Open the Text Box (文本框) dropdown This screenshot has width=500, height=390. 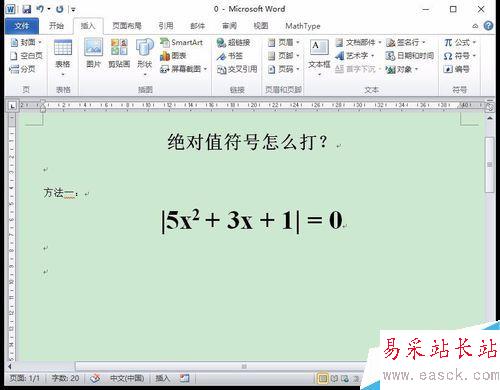pos(319,57)
